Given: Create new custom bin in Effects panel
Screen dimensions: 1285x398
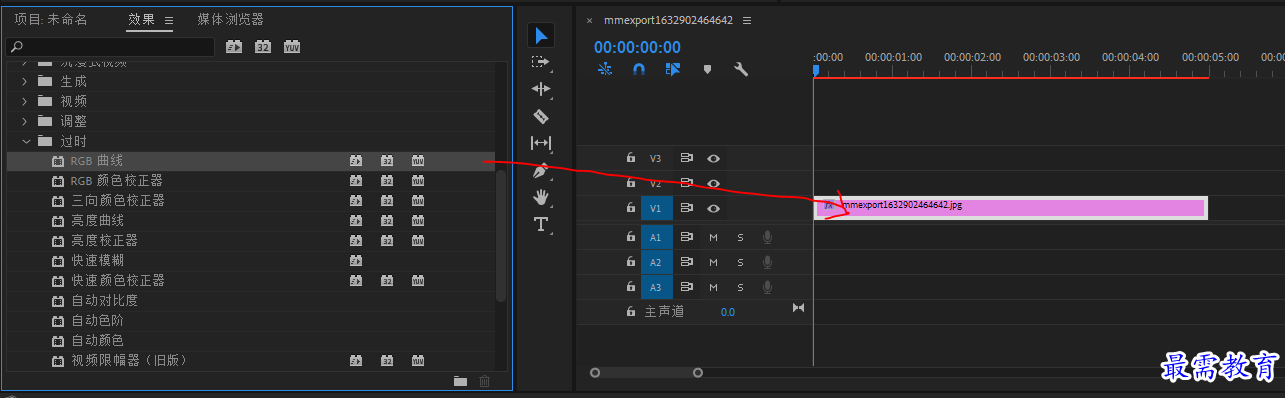Looking at the screenshot, I should (x=460, y=381).
